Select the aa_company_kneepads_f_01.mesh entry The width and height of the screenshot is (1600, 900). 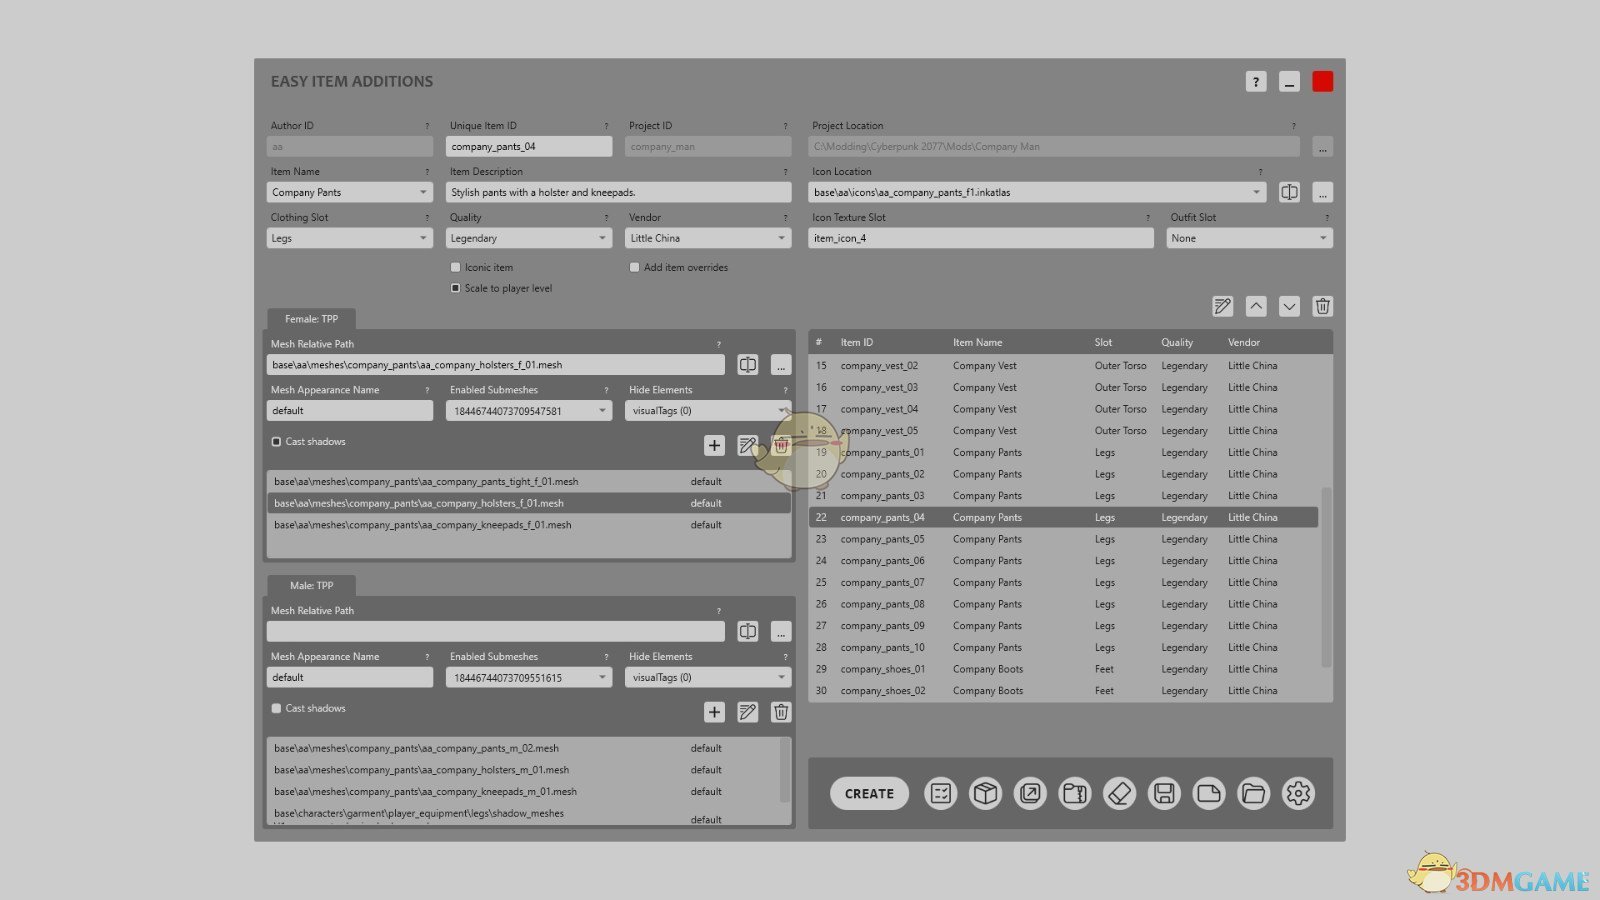click(x=529, y=525)
